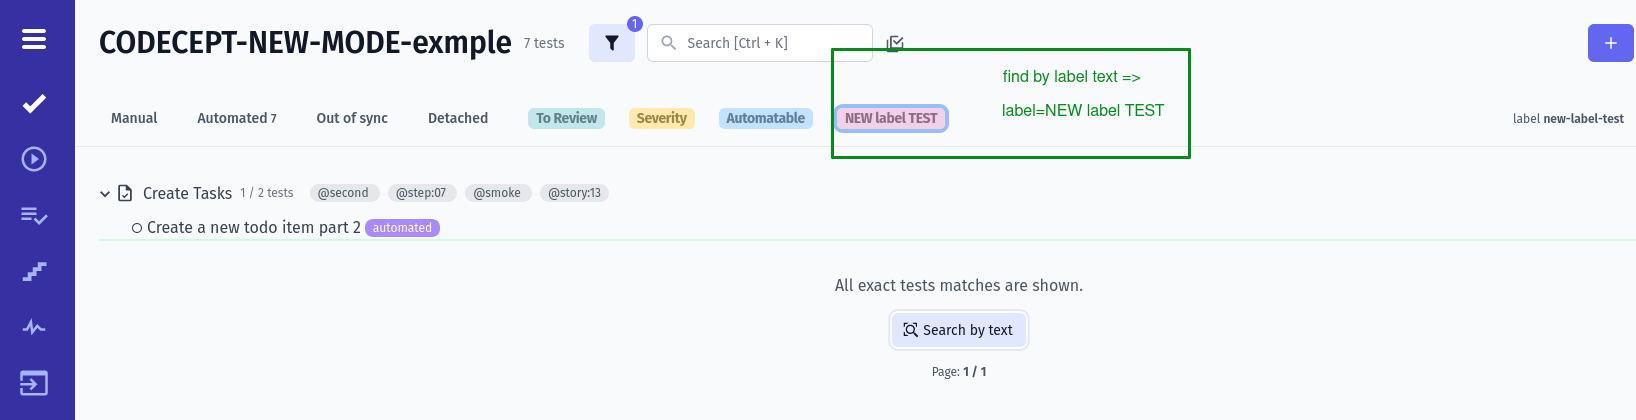Switch to the Automated tab
The height and width of the screenshot is (420, 1636).
coord(236,118)
